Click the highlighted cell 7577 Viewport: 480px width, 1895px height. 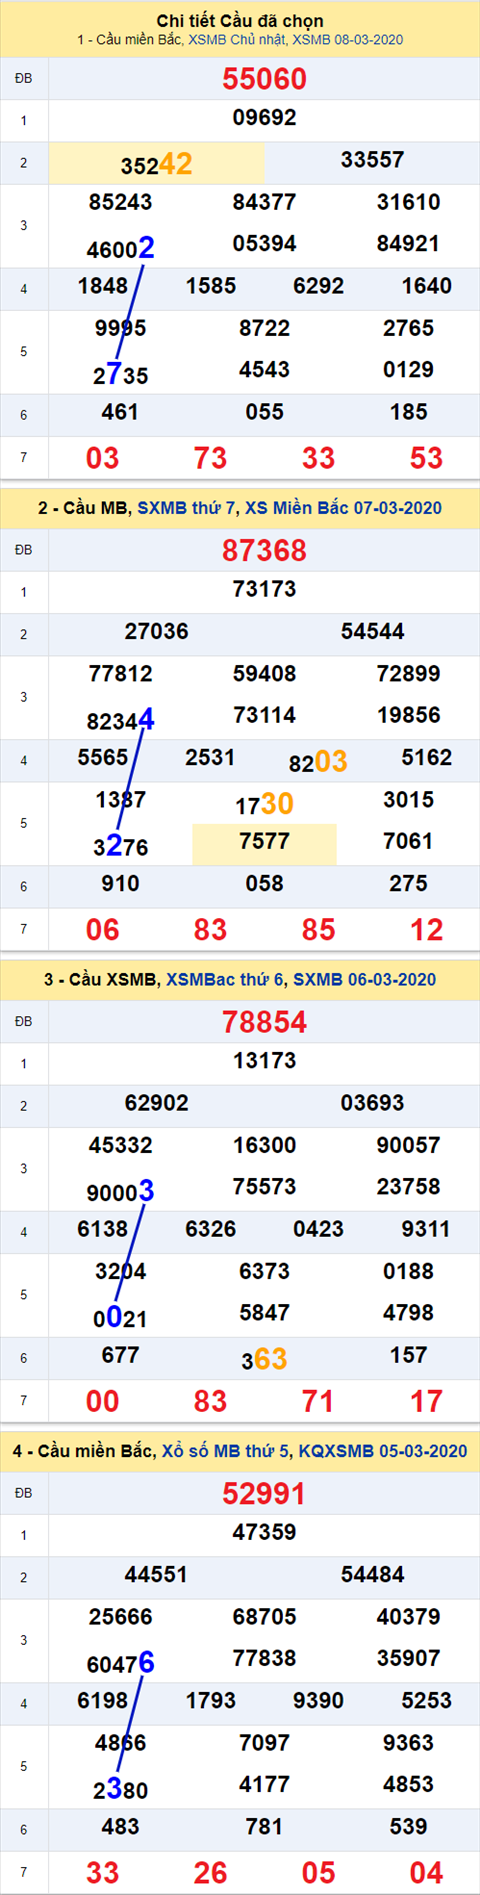(x=264, y=843)
